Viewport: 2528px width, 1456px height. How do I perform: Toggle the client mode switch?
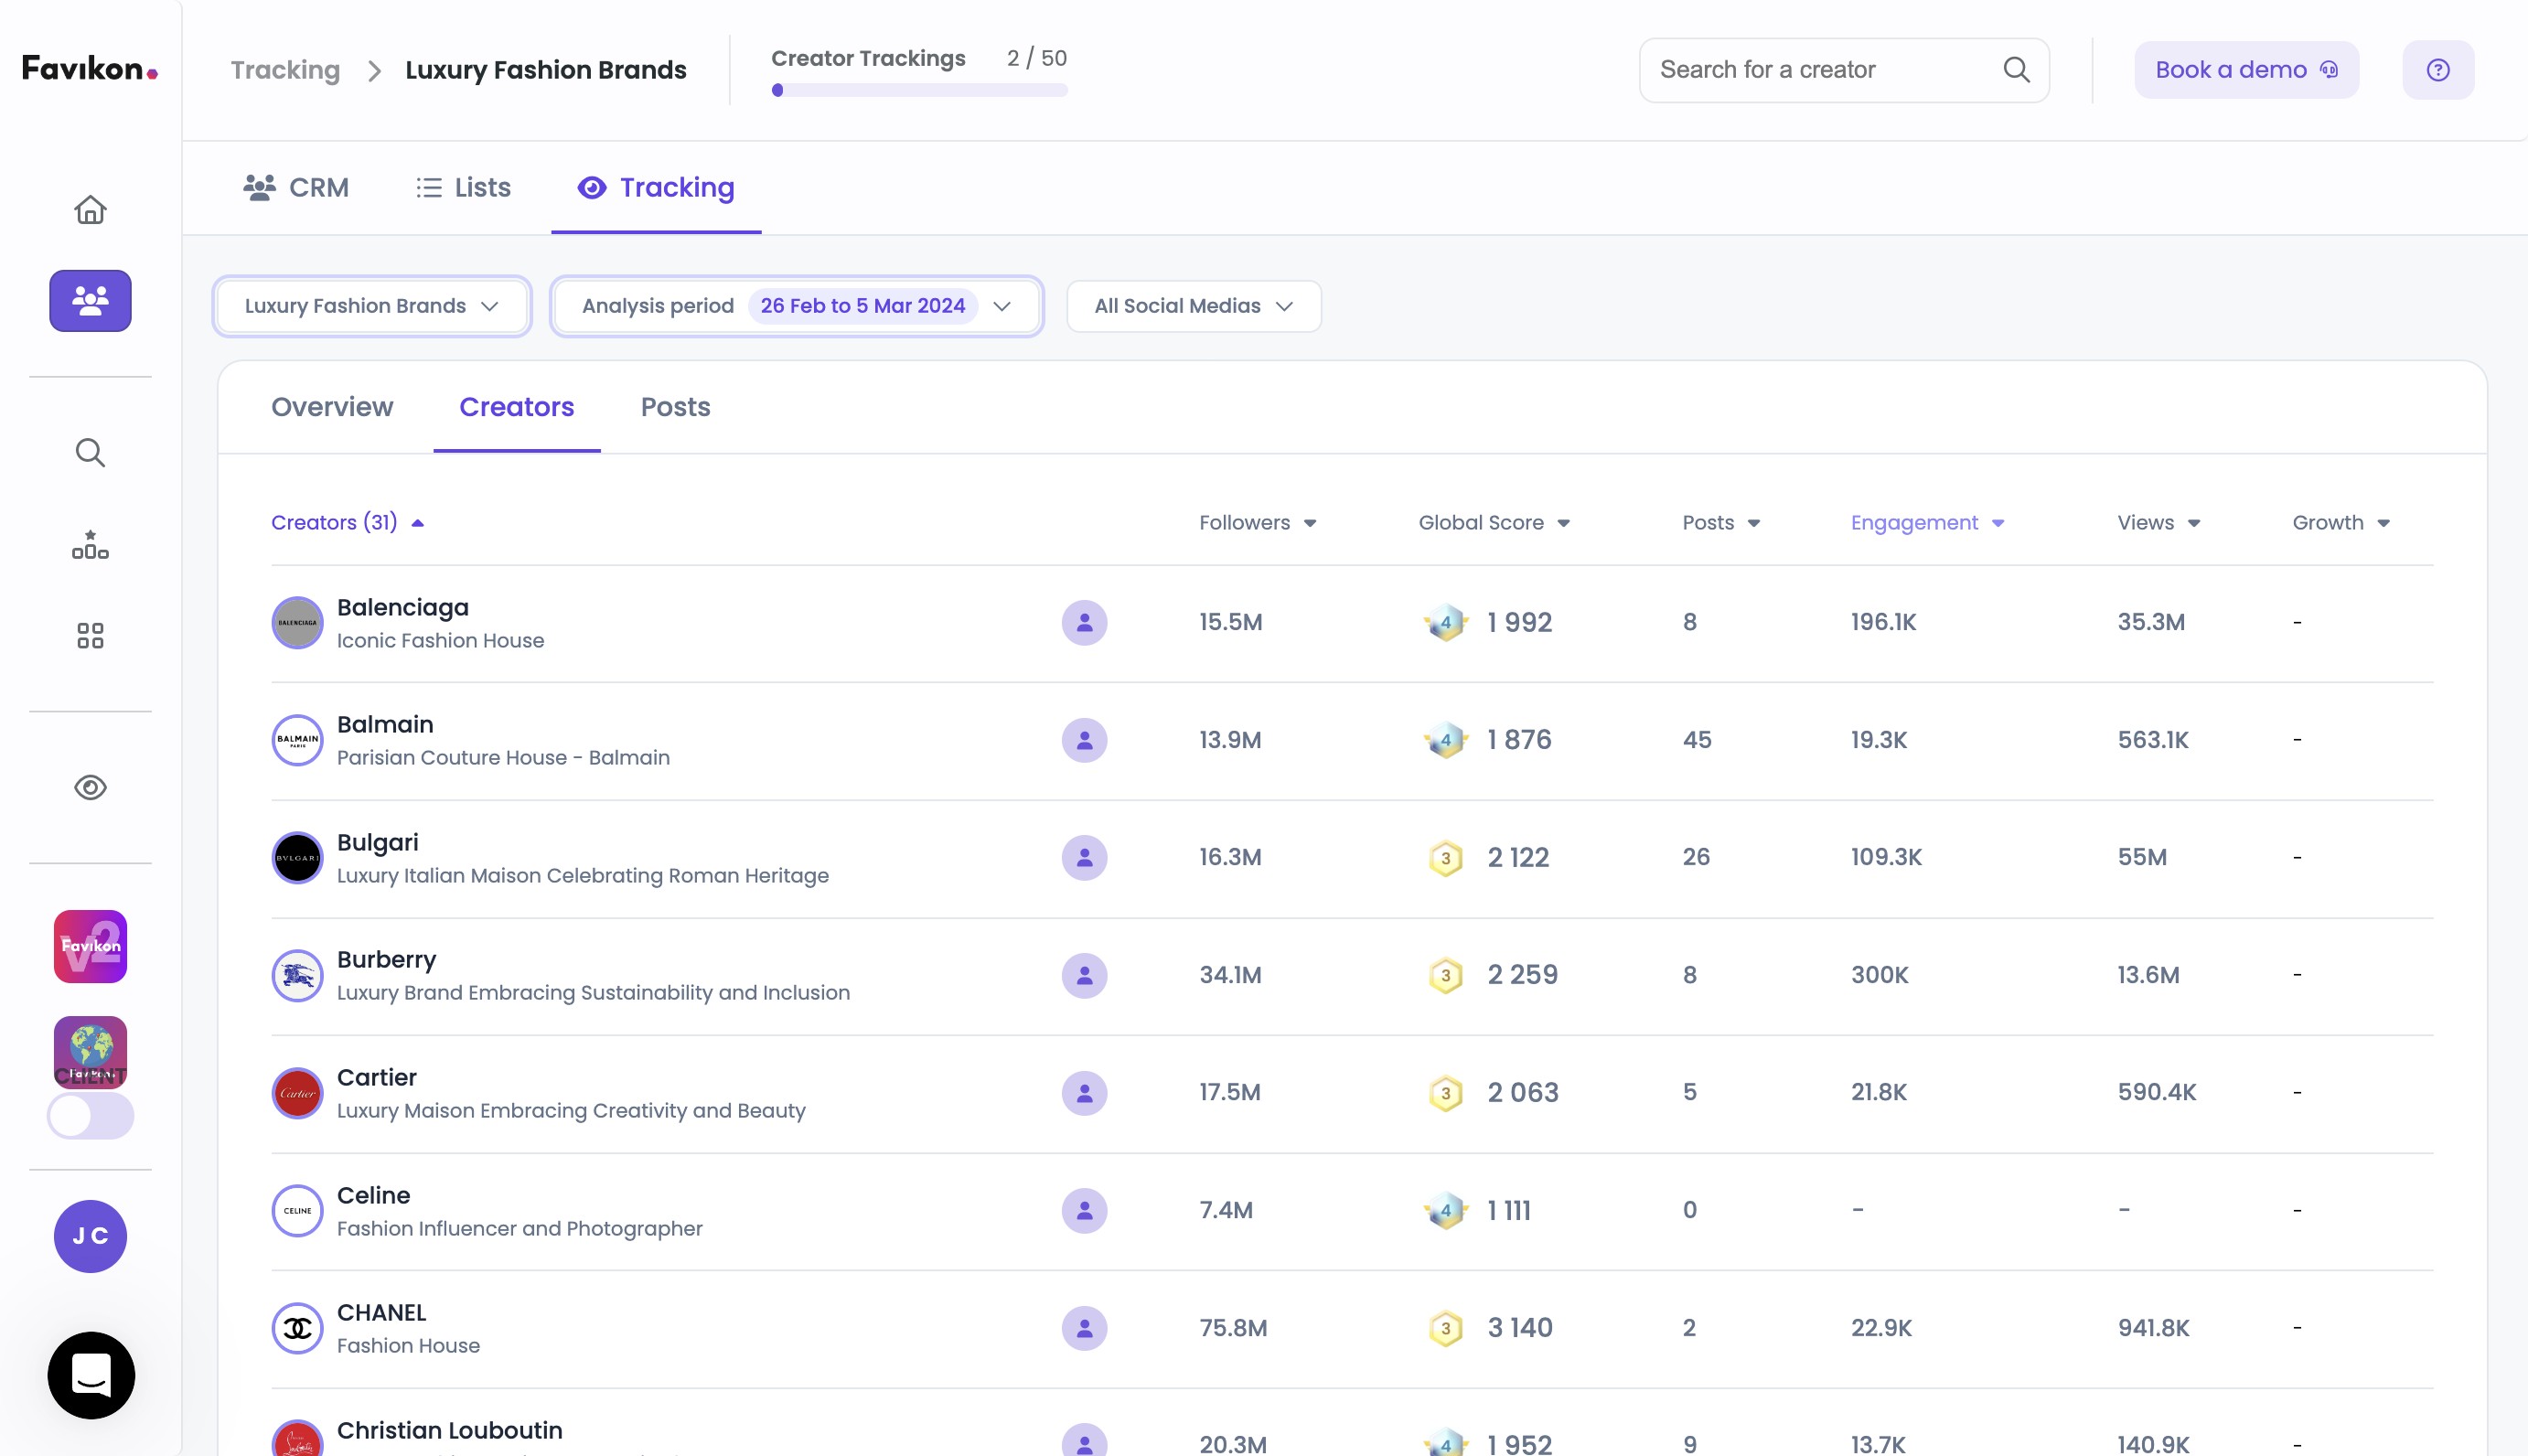pyautogui.click(x=90, y=1115)
